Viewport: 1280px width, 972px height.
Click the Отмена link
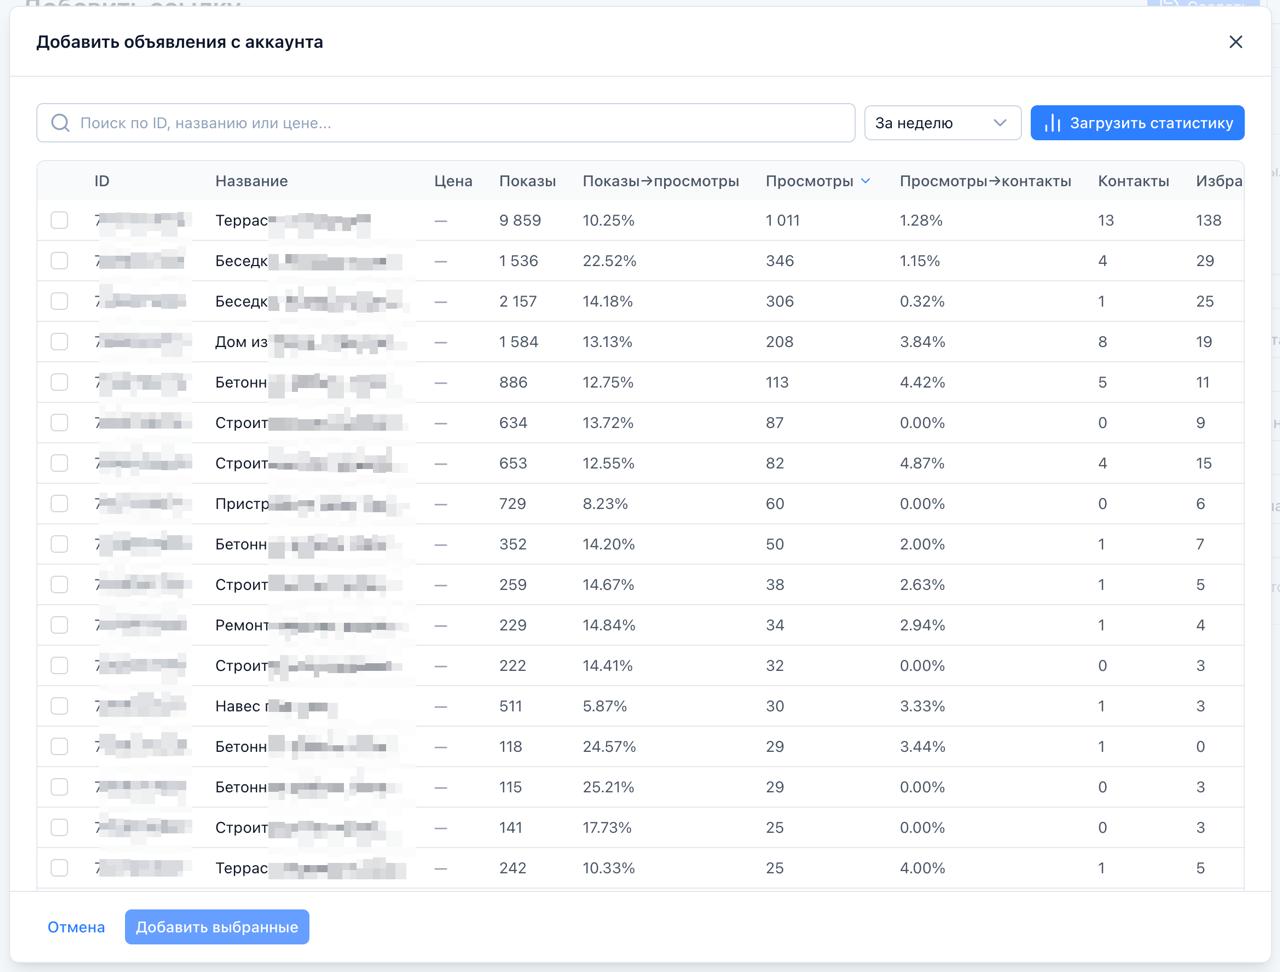tap(76, 927)
